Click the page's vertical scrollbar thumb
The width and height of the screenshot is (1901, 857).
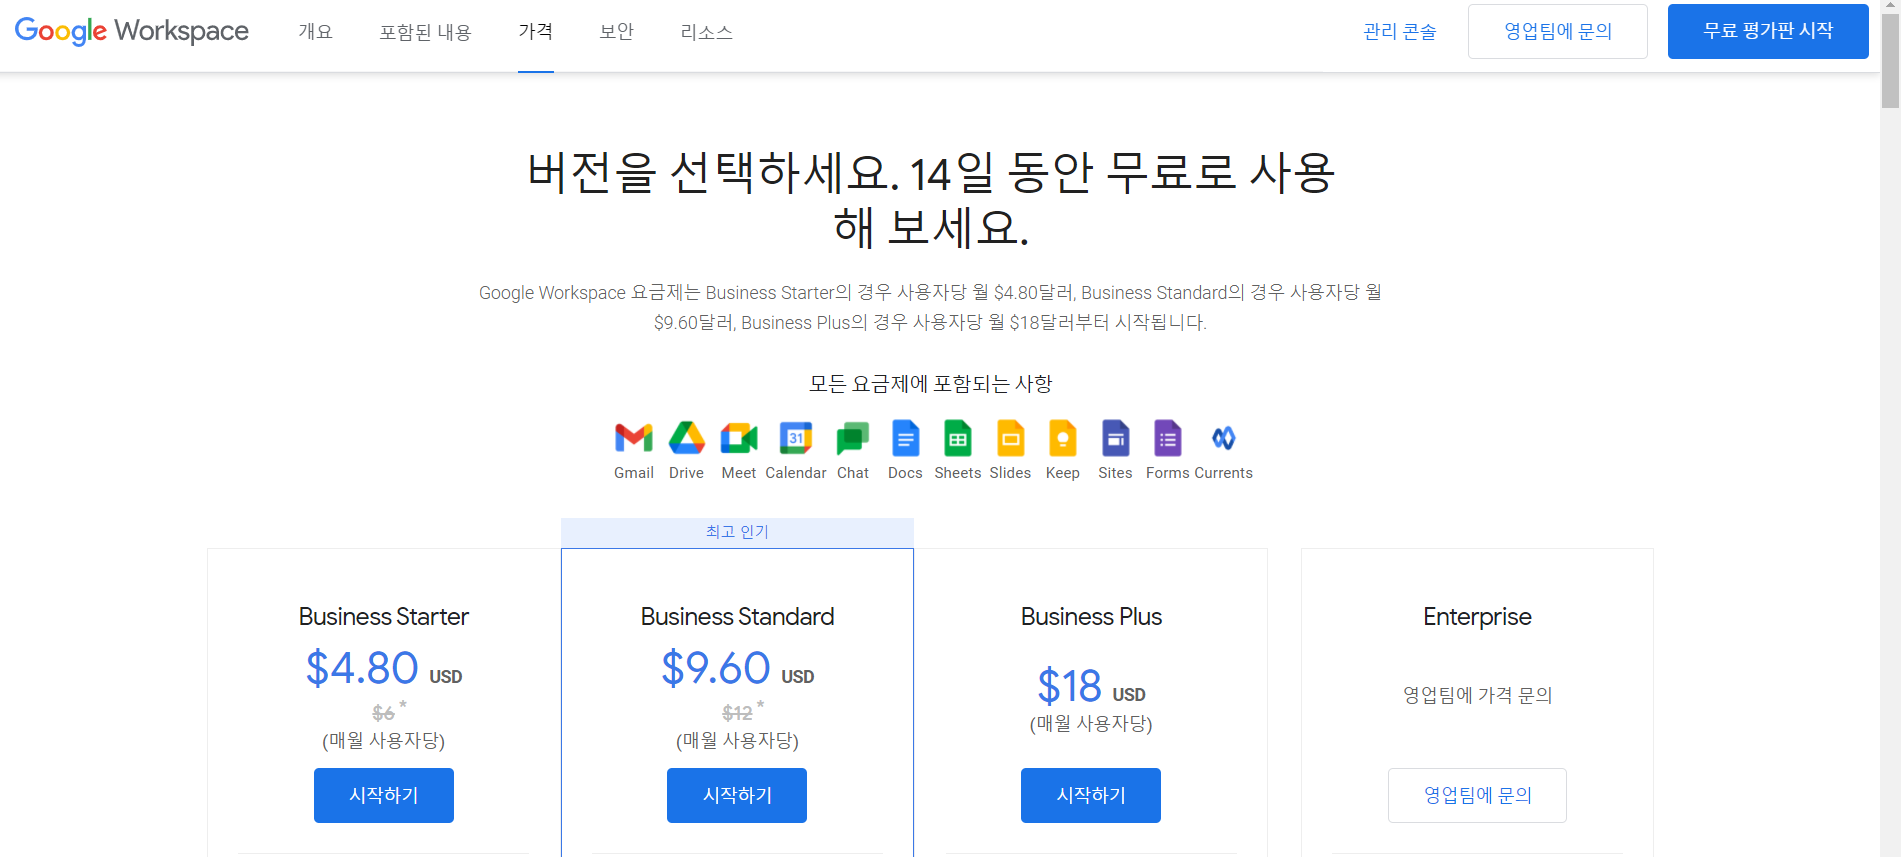point(1890,60)
